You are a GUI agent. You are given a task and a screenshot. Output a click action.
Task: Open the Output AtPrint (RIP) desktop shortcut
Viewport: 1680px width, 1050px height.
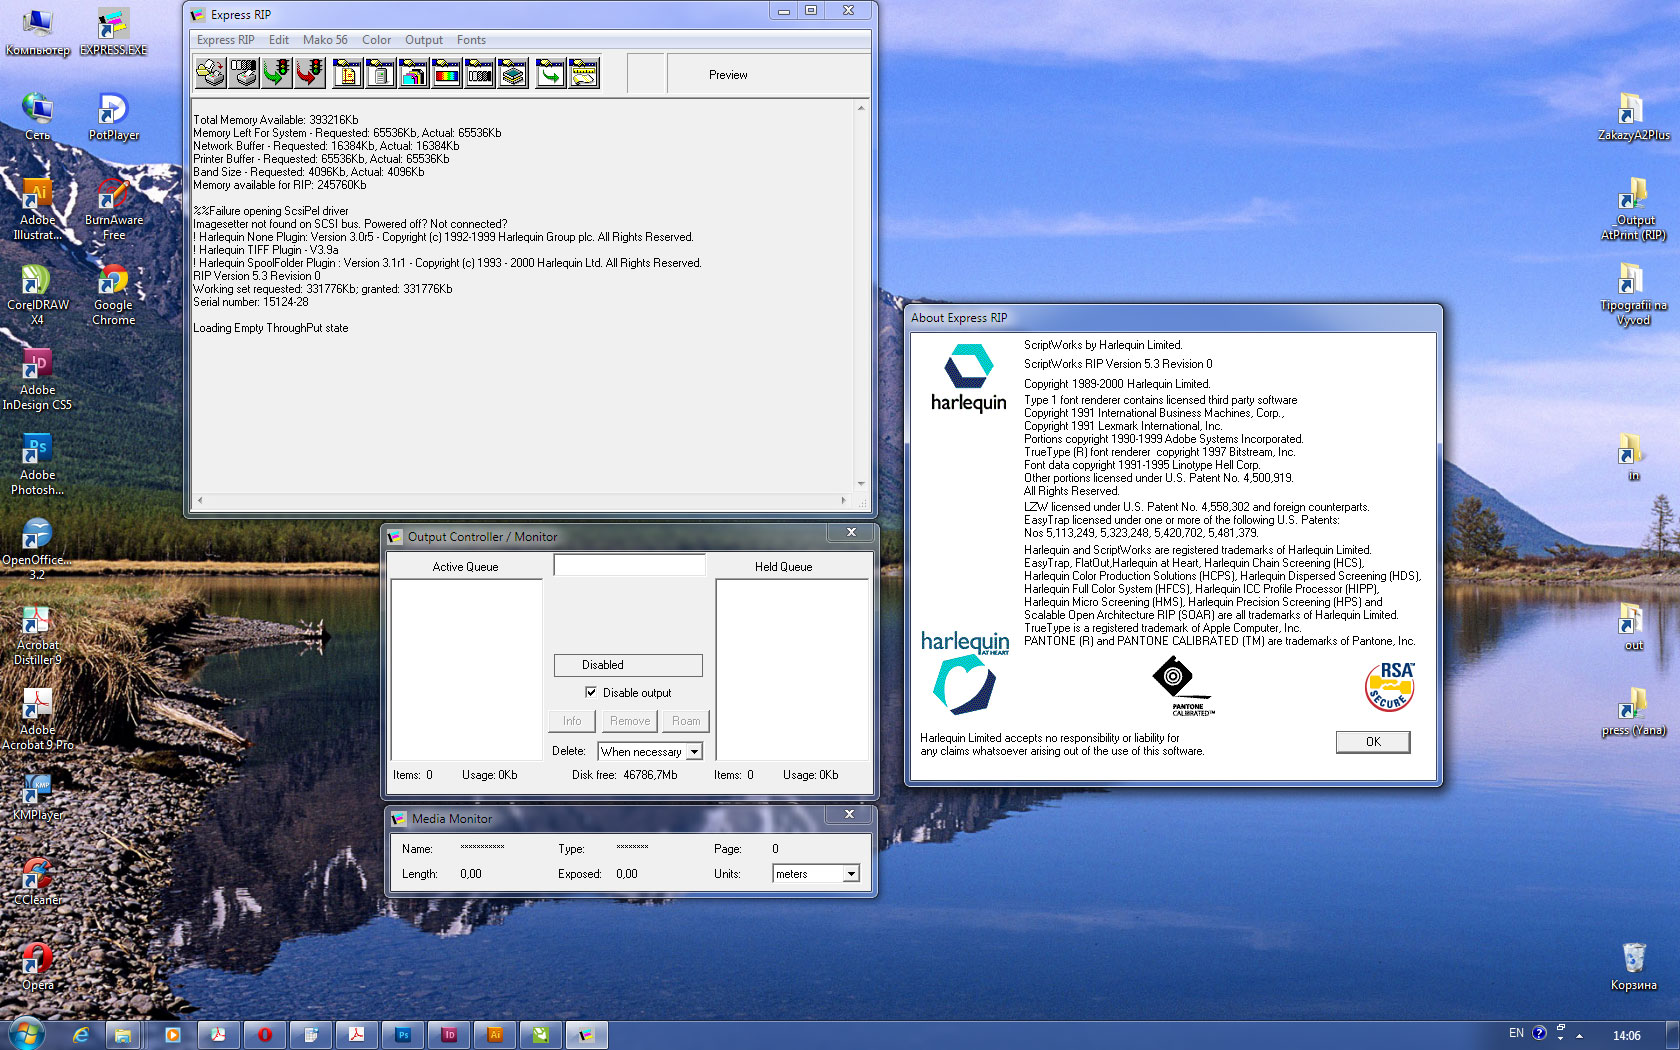point(1633,210)
